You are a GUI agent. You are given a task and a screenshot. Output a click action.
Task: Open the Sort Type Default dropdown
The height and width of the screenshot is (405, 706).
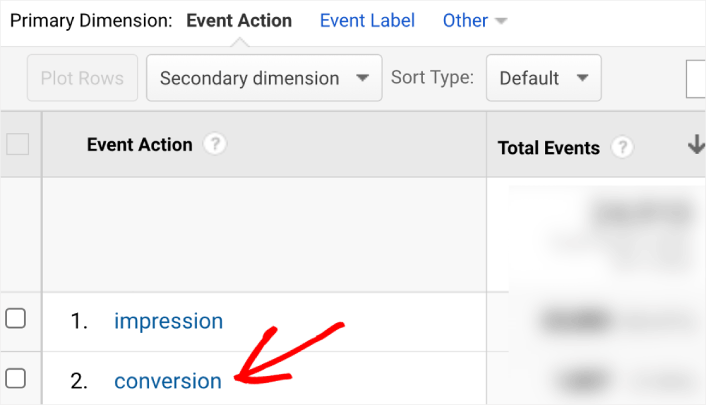coord(543,78)
